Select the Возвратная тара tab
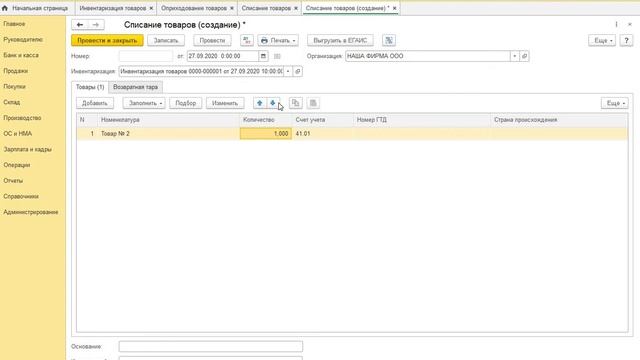The height and width of the screenshot is (360, 640). coord(136,87)
